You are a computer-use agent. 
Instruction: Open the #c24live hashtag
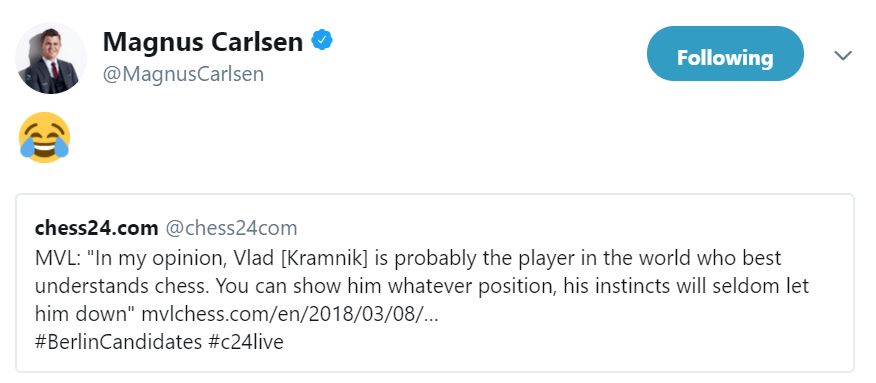[x=246, y=342]
